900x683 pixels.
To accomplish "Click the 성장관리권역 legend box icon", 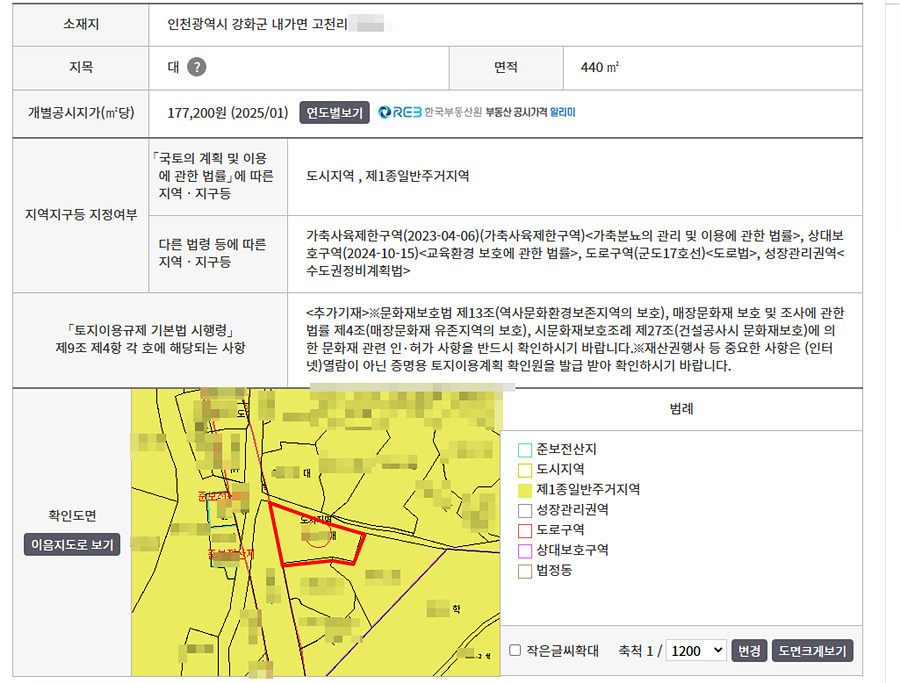I will click(525, 510).
